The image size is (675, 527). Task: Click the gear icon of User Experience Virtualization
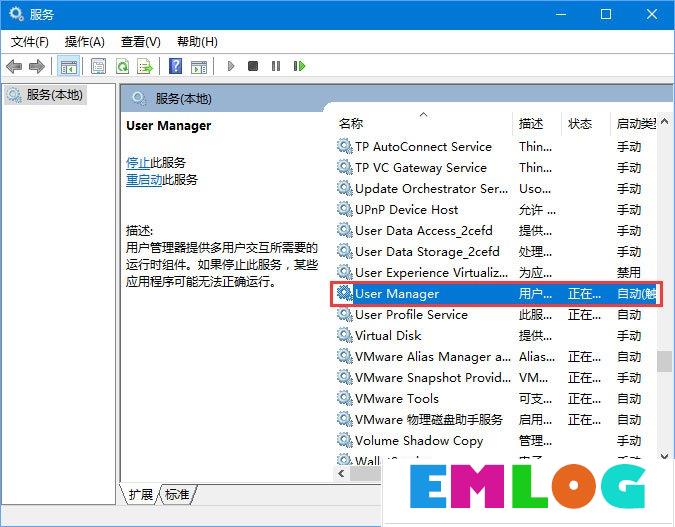[345, 272]
